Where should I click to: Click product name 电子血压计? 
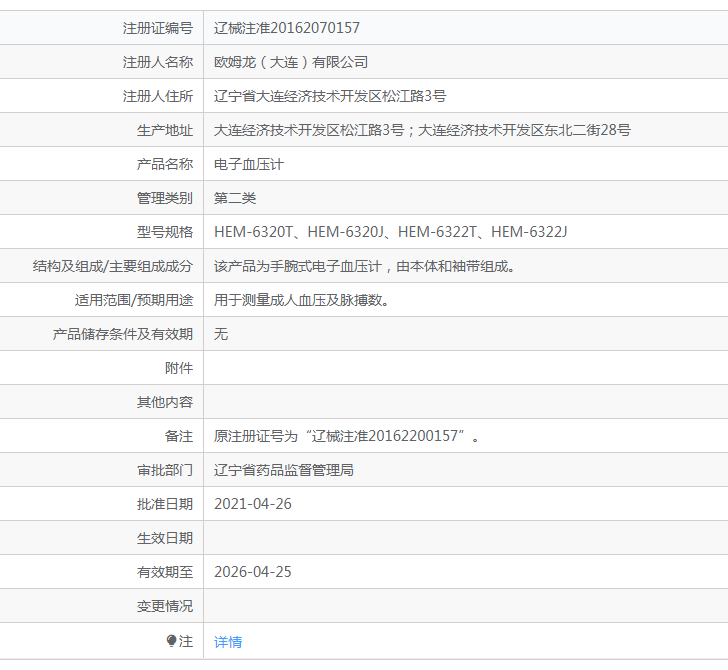(249, 164)
